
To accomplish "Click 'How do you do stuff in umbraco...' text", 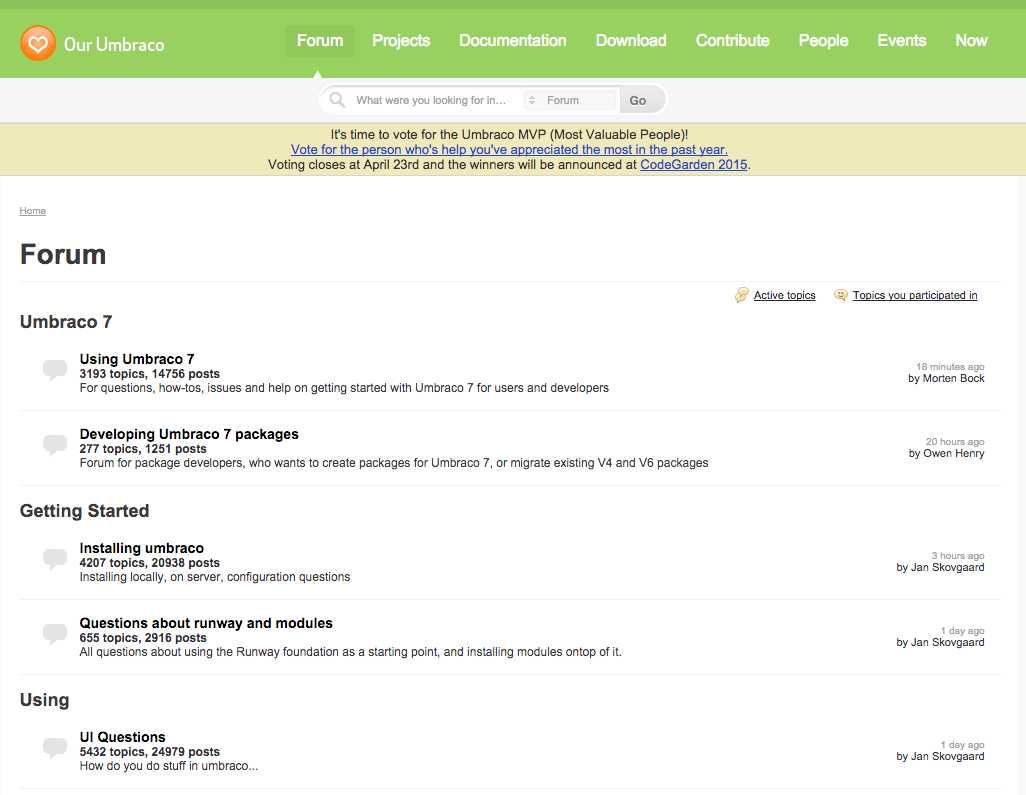I will coord(169,766).
